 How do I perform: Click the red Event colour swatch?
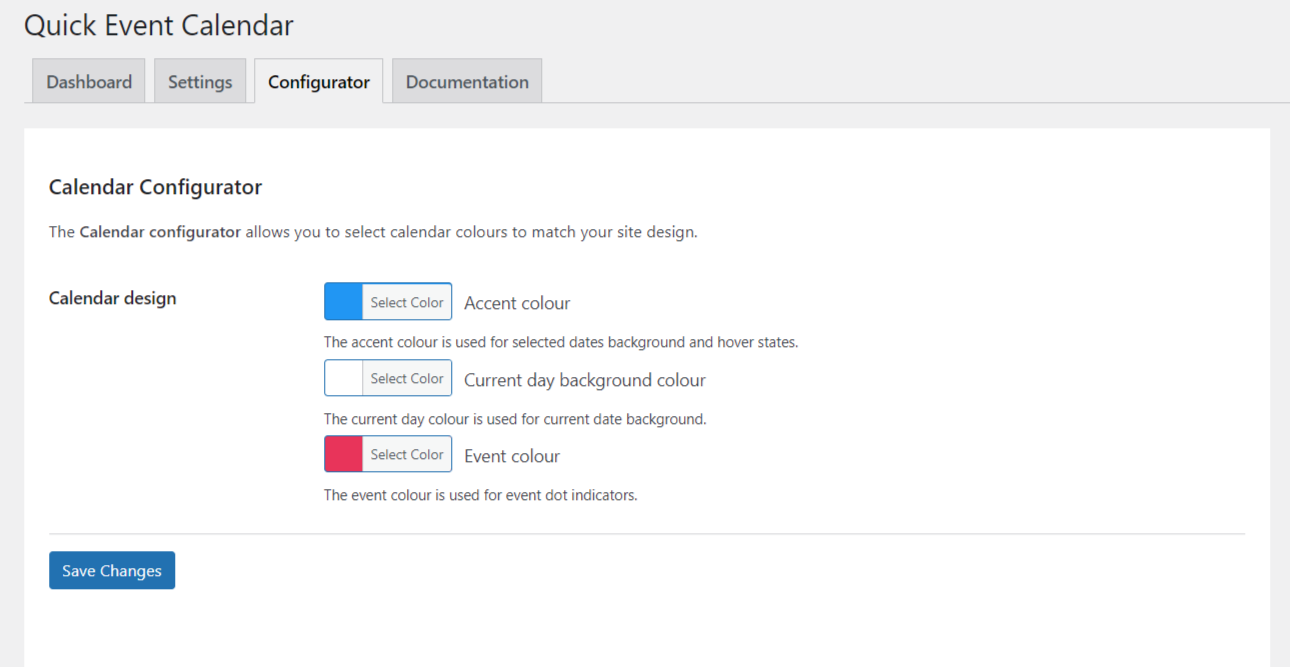tap(343, 454)
